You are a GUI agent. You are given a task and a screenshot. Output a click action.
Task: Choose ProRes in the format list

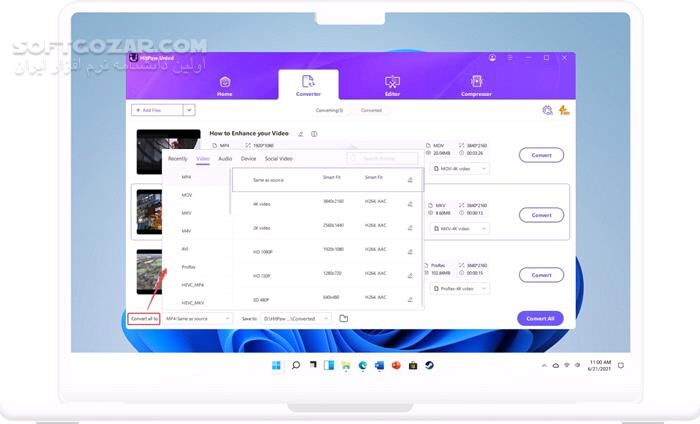pos(196,267)
